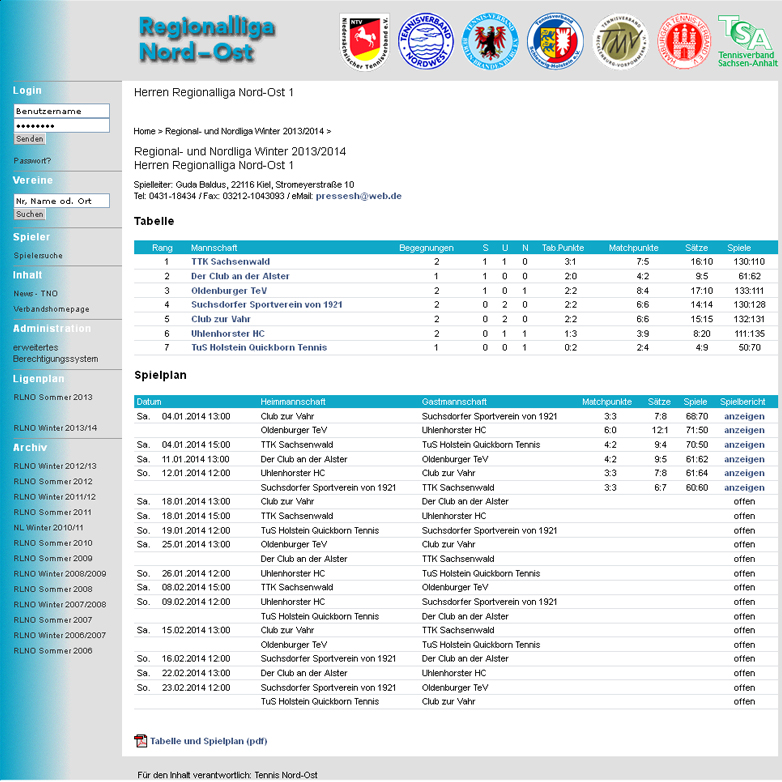Click the Home breadcrumb link
The width and height of the screenshot is (782, 782).
pyautogui.click(x=144, y=131)
